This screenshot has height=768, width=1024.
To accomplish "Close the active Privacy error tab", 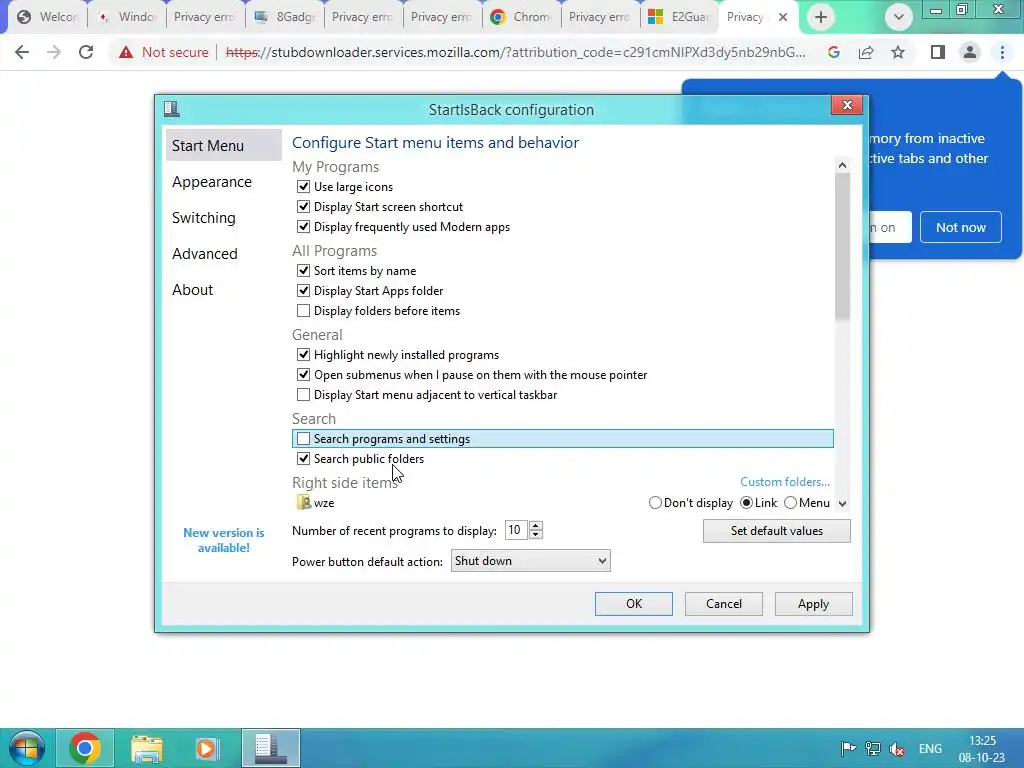I will tap(783, 17).
